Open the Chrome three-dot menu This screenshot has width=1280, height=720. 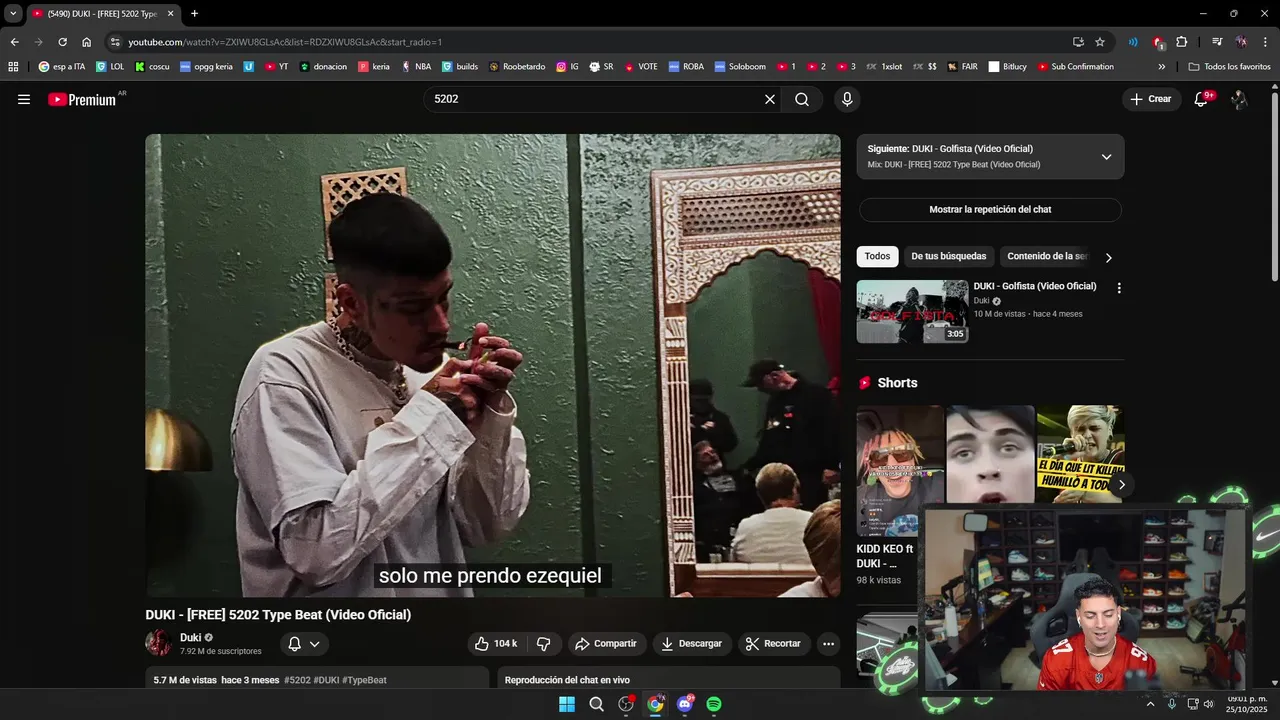[x=1265, y=42]
